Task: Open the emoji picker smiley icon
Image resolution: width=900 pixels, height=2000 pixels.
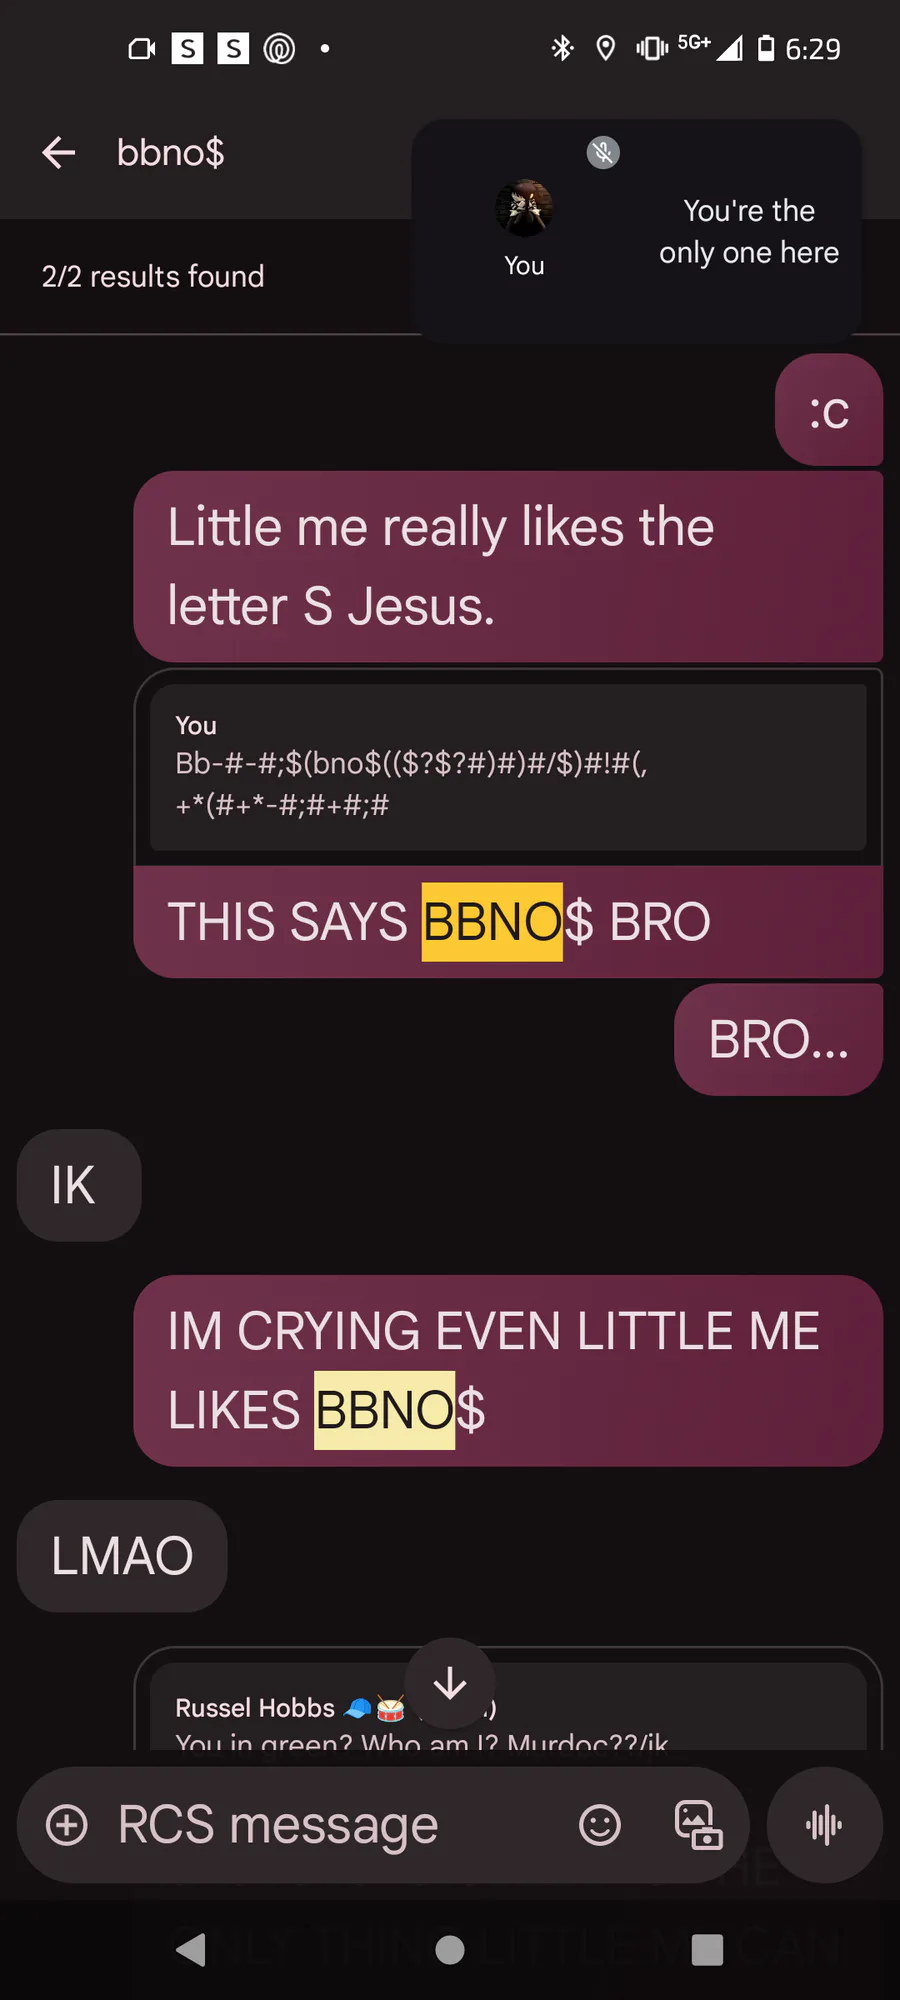Action: 600,1825
